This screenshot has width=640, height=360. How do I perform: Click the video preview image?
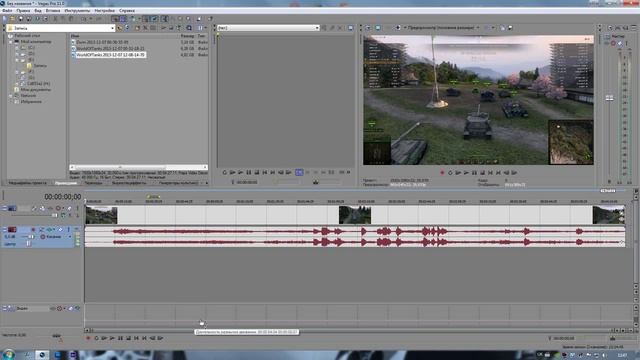pos(478,100)
